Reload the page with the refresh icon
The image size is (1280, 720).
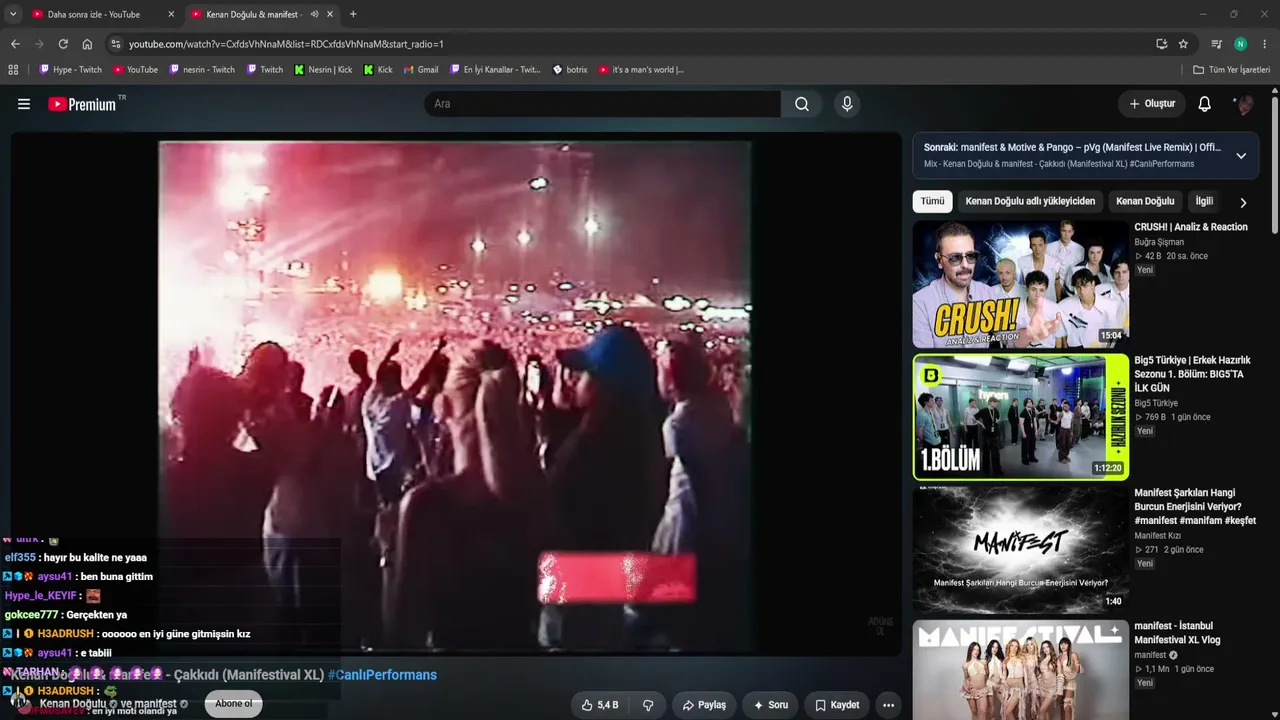(63, 44)
